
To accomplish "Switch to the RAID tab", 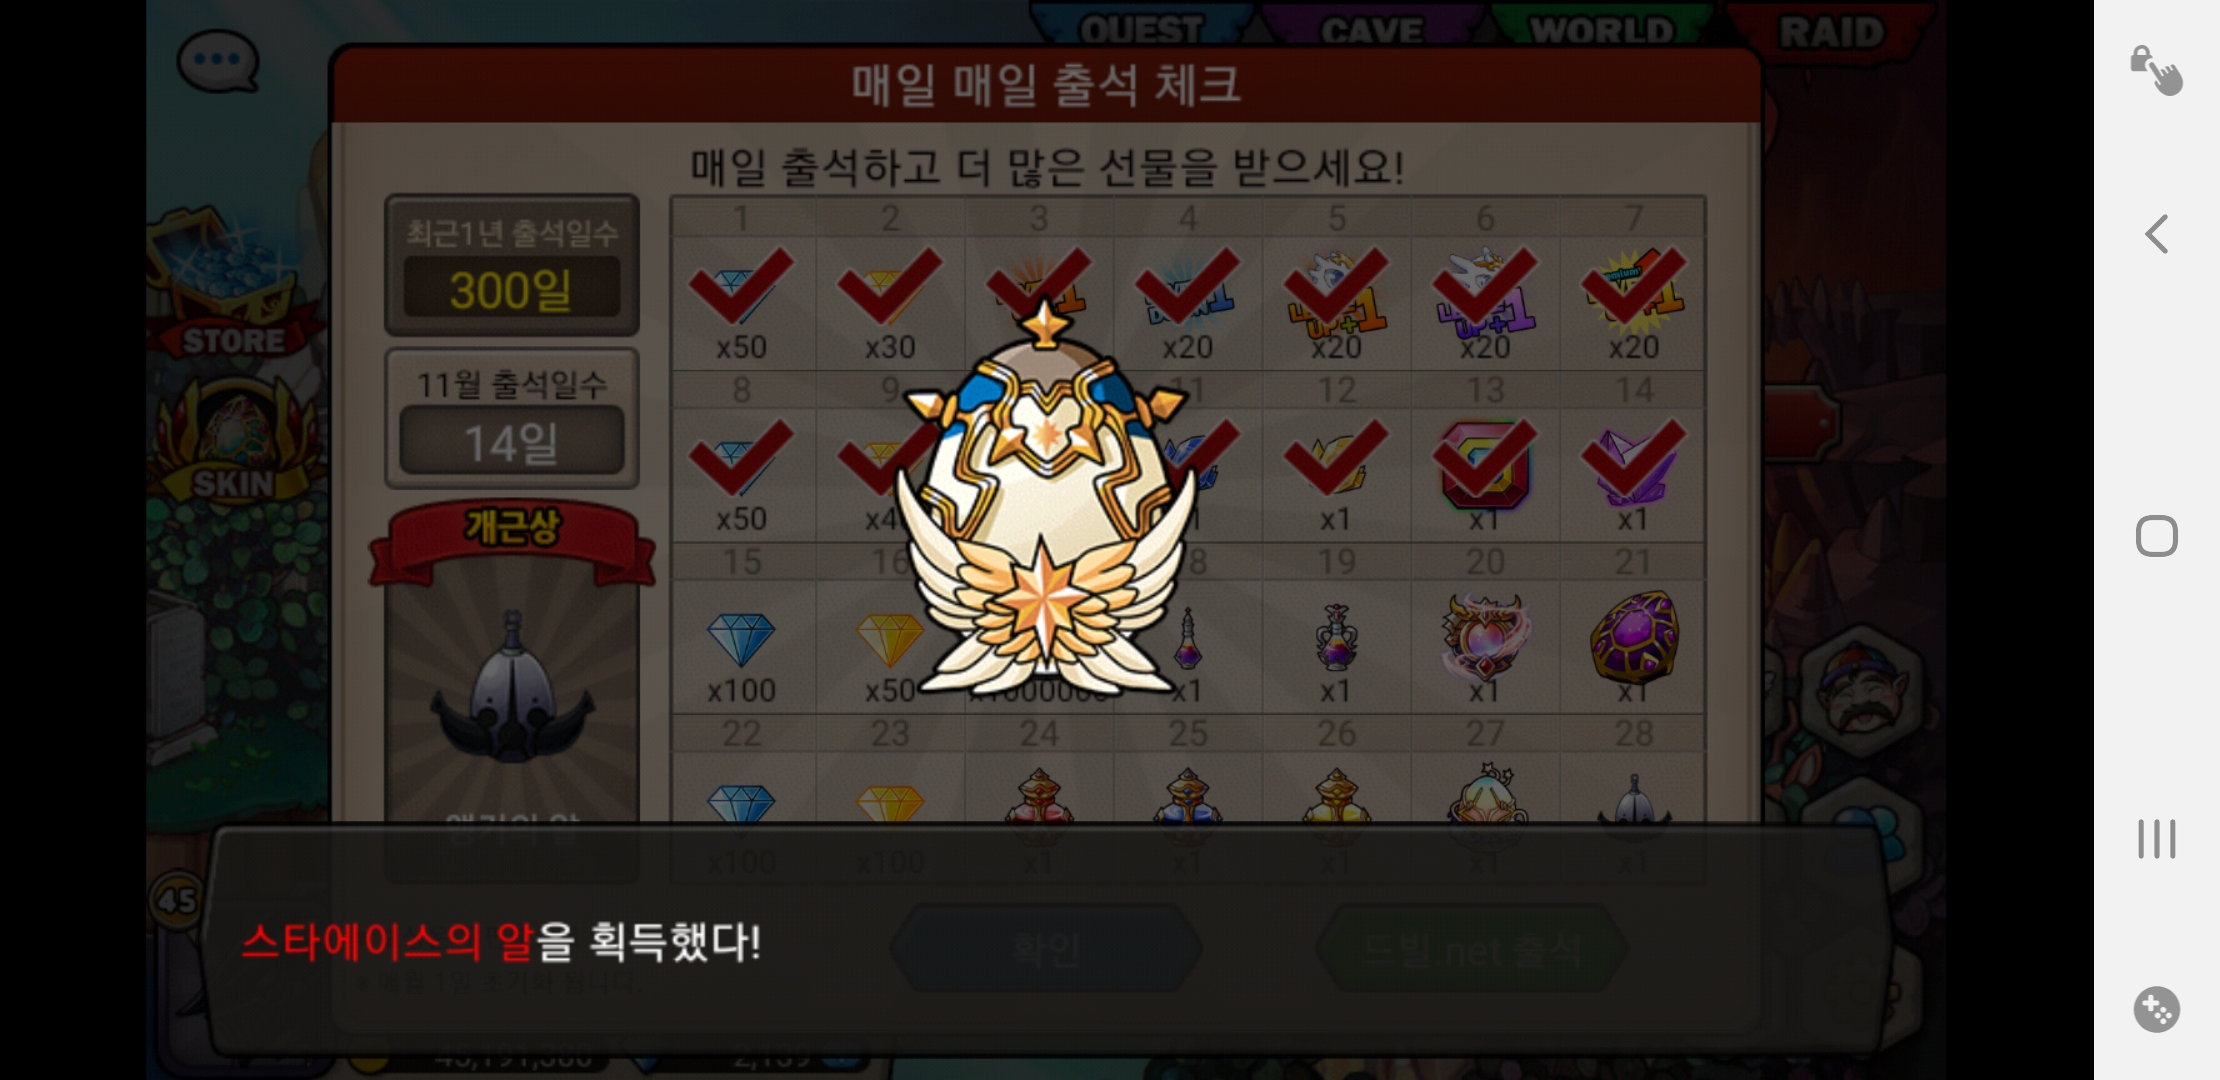I will pyautogui.click(x=1830, y=30).
